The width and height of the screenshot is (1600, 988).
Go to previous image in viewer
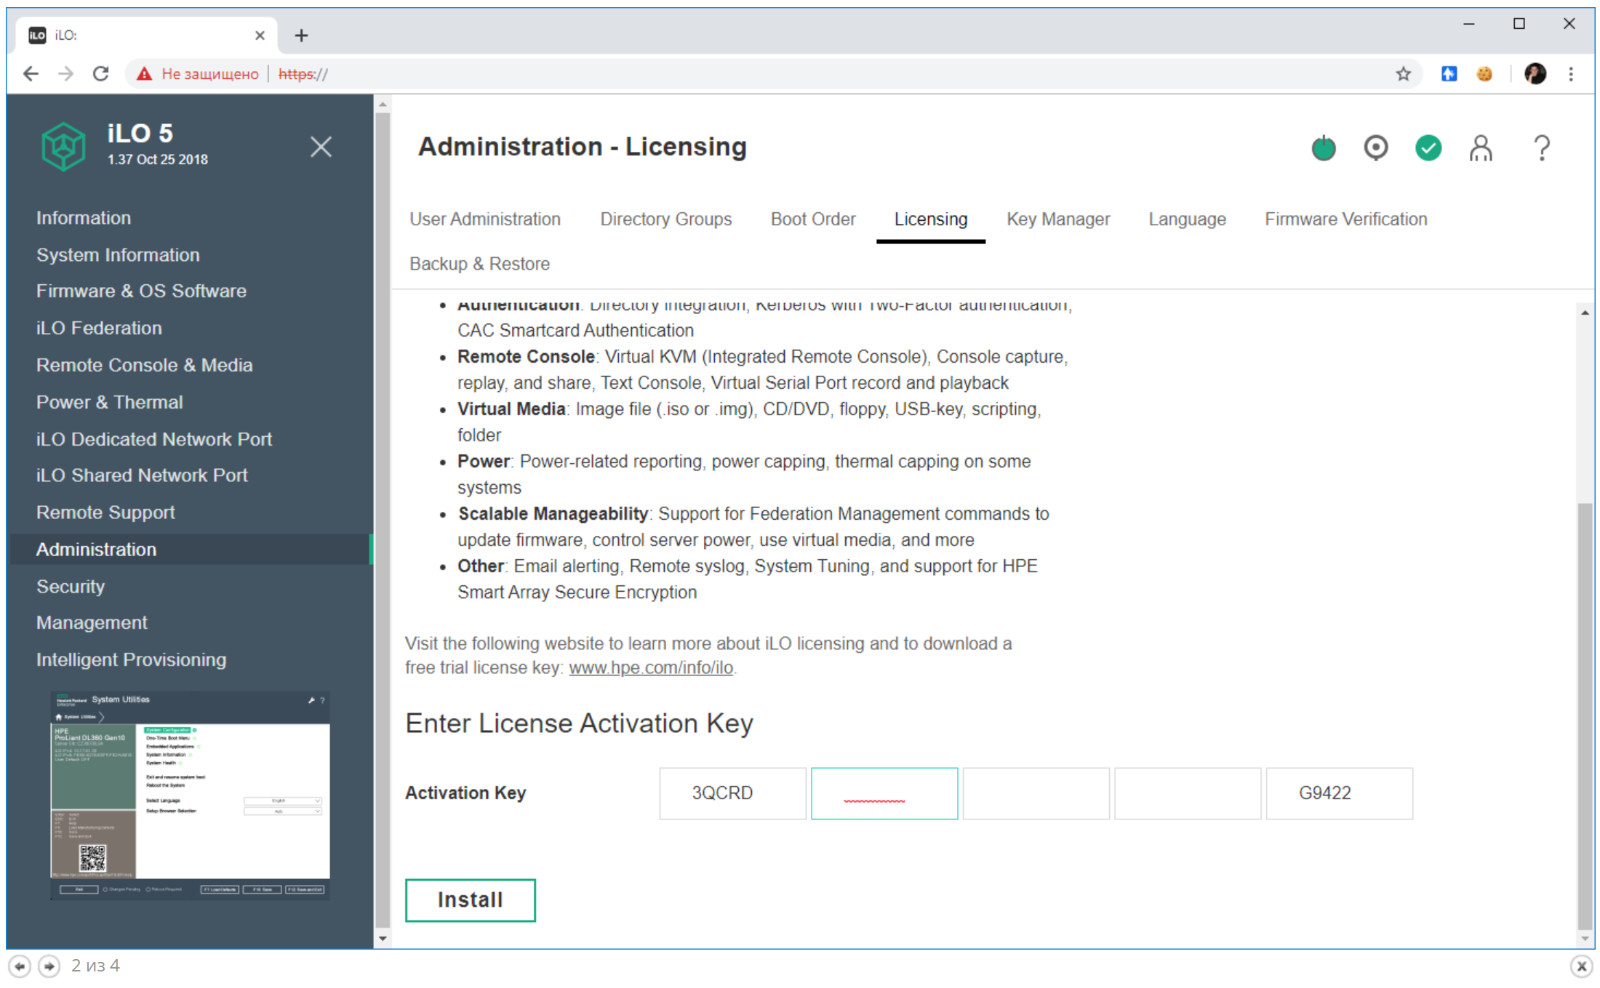click(20, 966)
